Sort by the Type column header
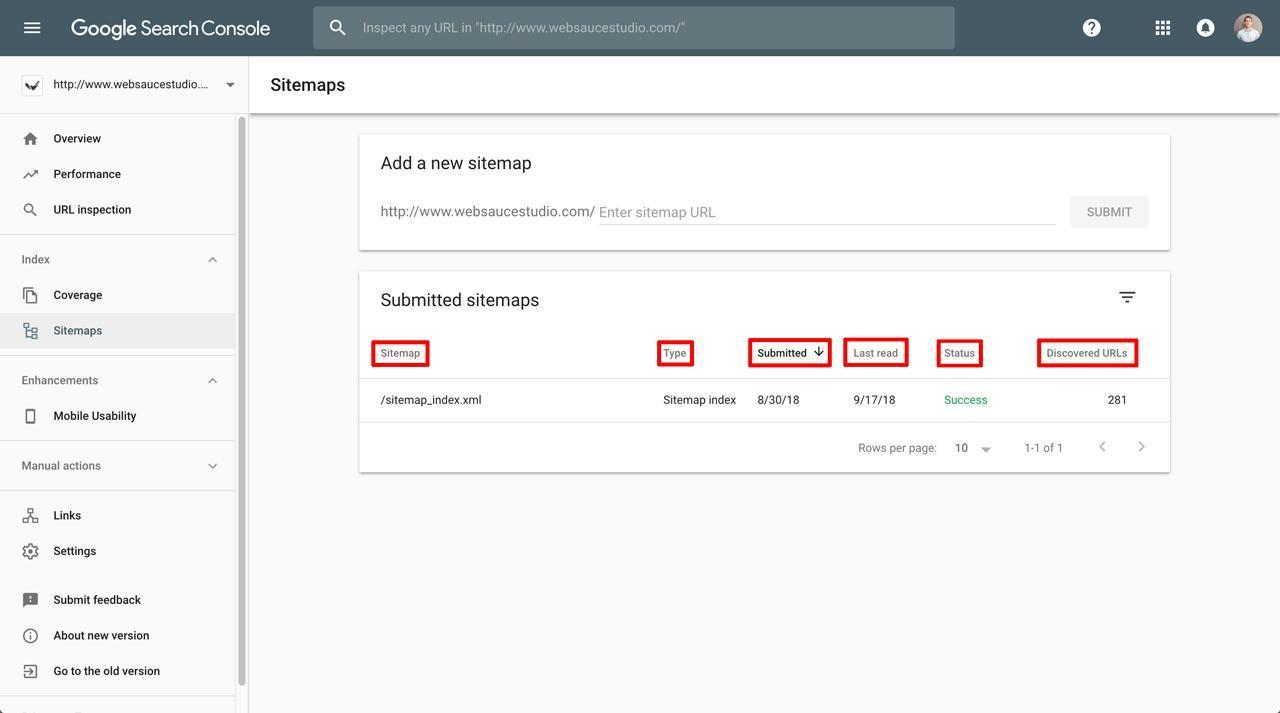 [675, 353]
